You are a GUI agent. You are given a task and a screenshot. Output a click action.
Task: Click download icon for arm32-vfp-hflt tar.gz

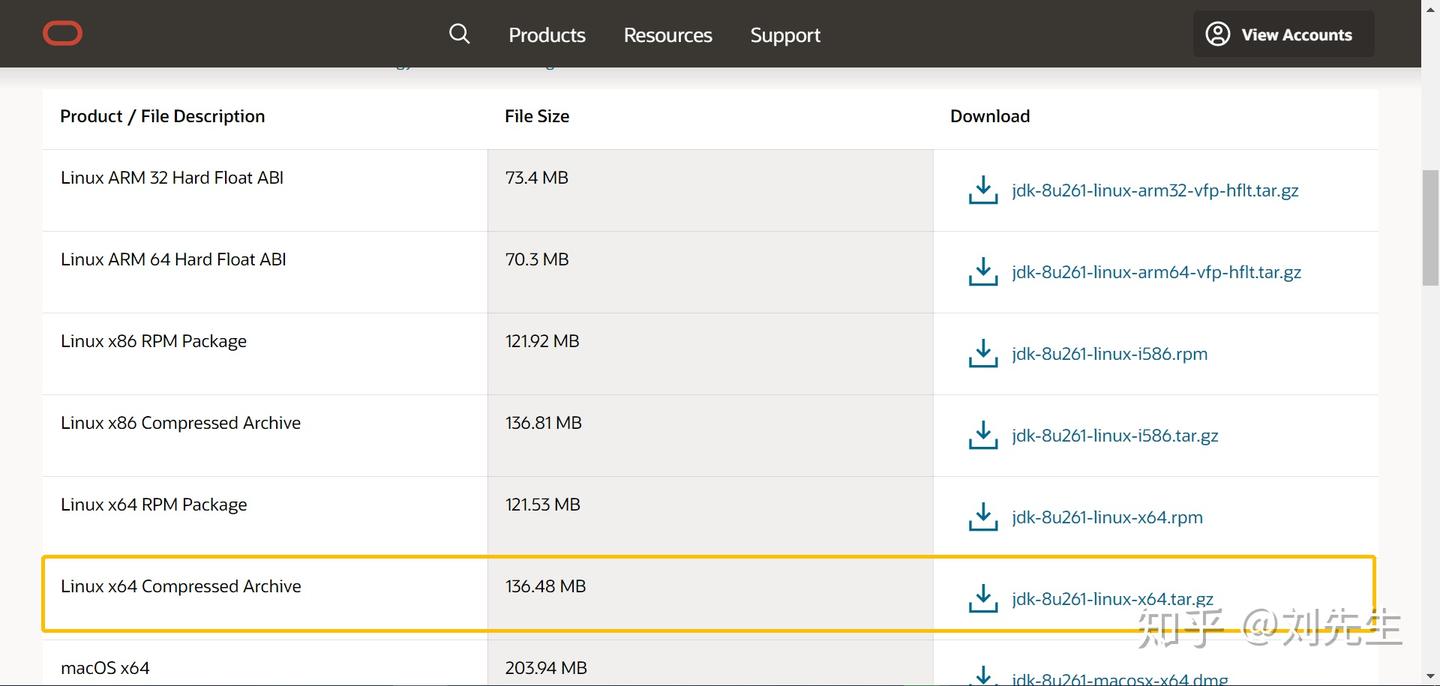pos(983,190)
